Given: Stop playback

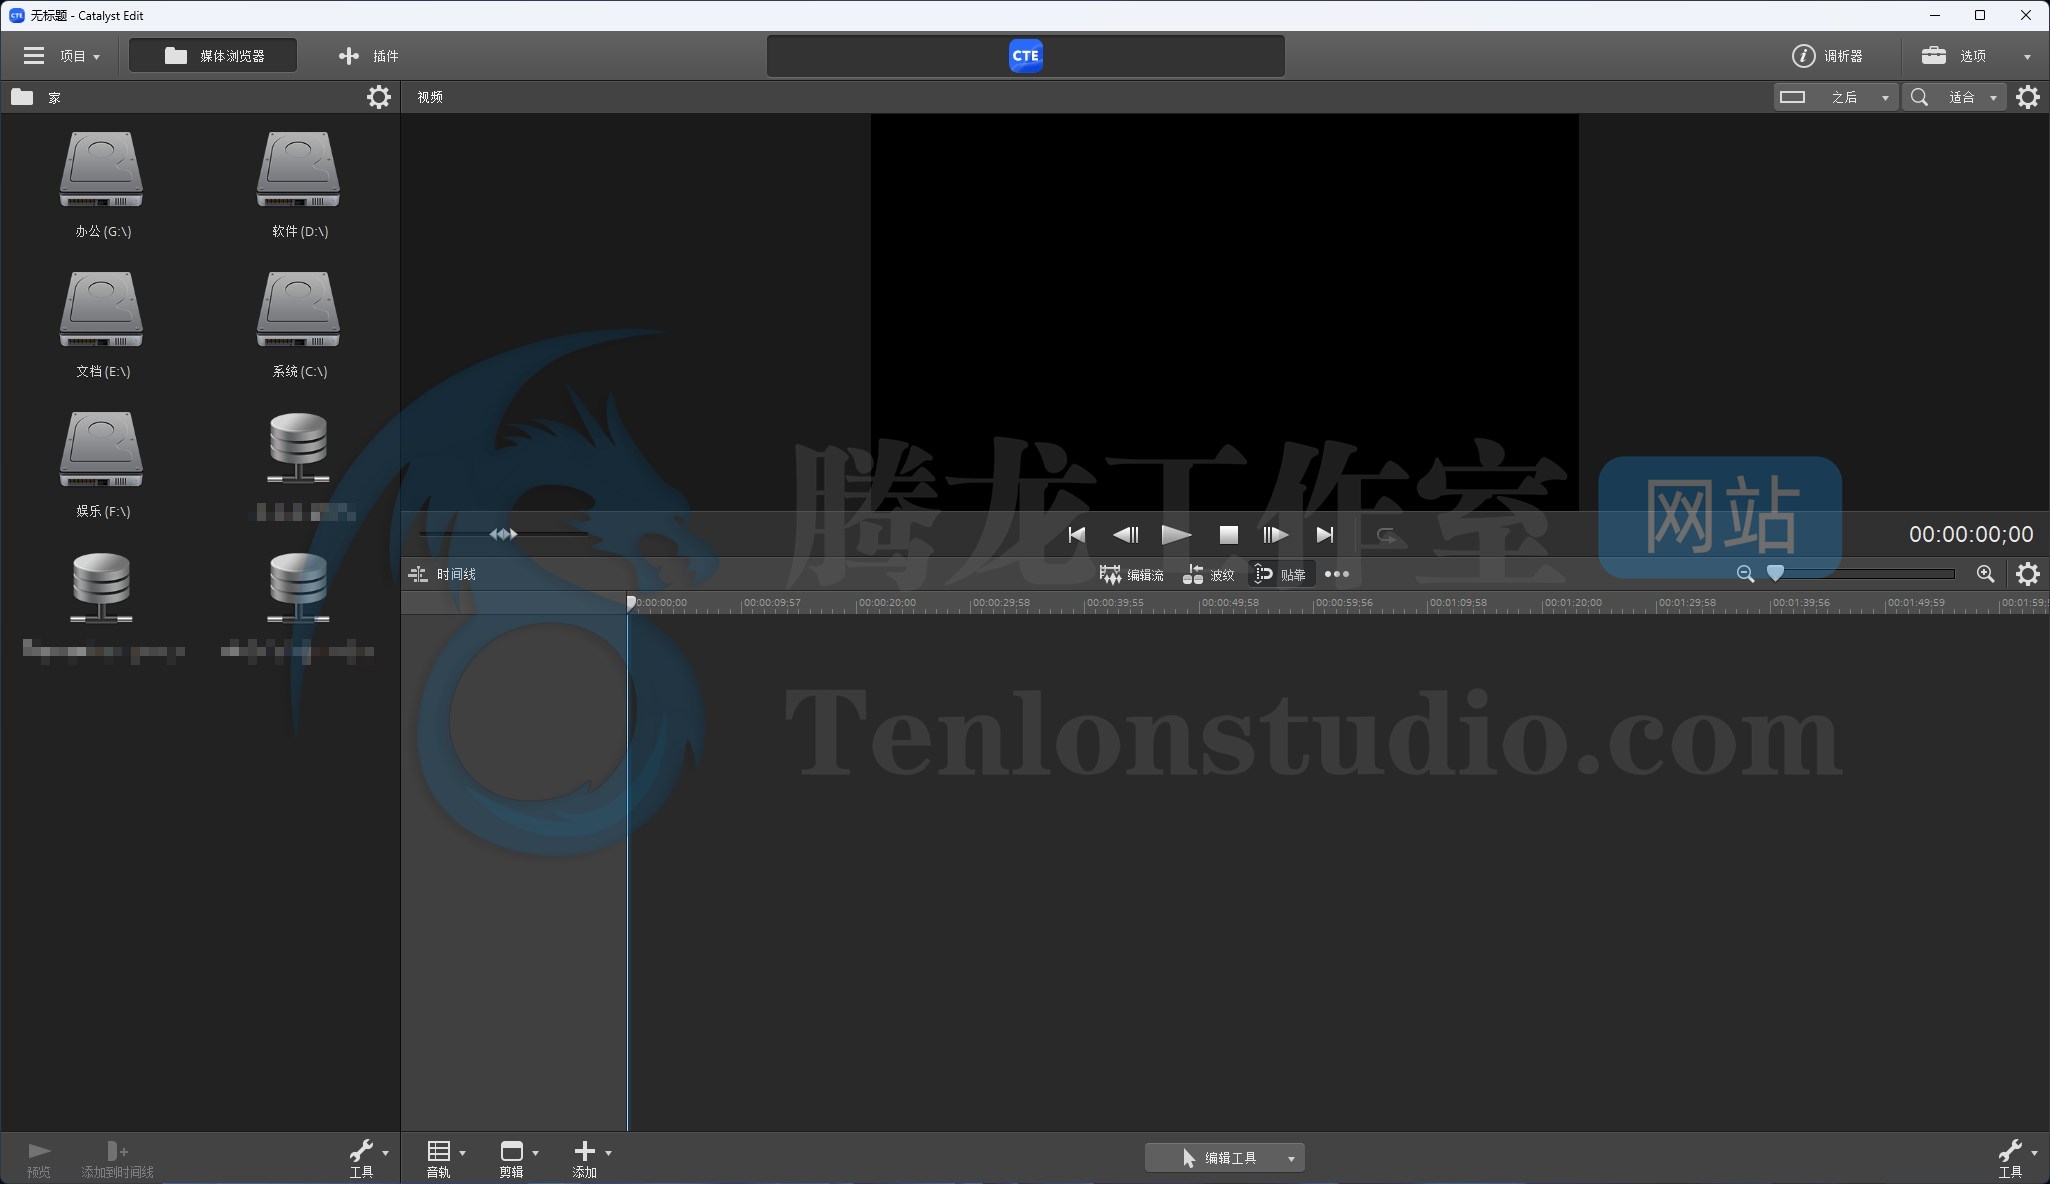Looking at the screenshot, I should 1229,535.
